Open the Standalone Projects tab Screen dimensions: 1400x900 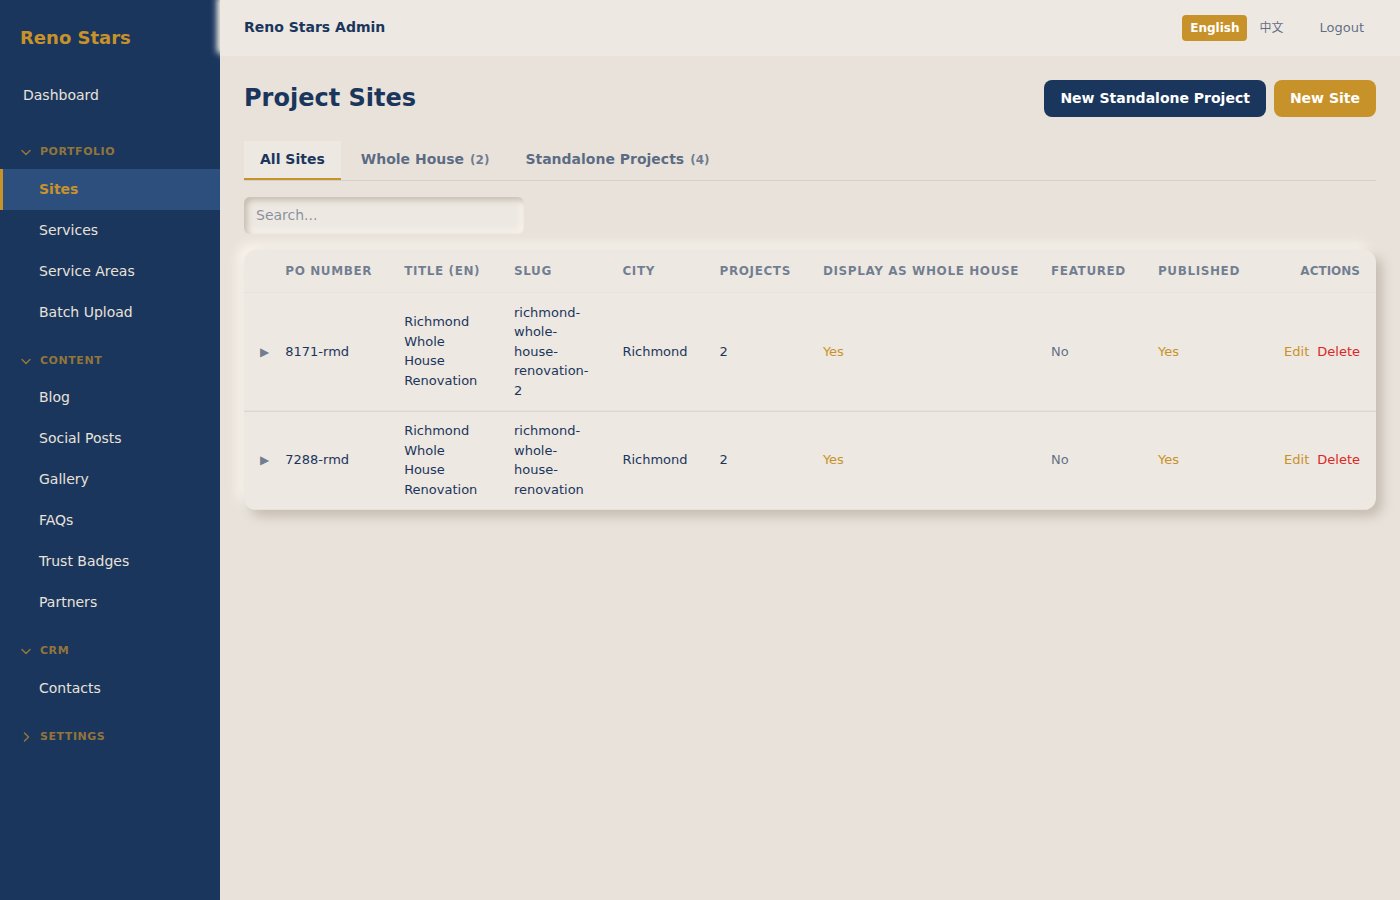pos(616,159)
